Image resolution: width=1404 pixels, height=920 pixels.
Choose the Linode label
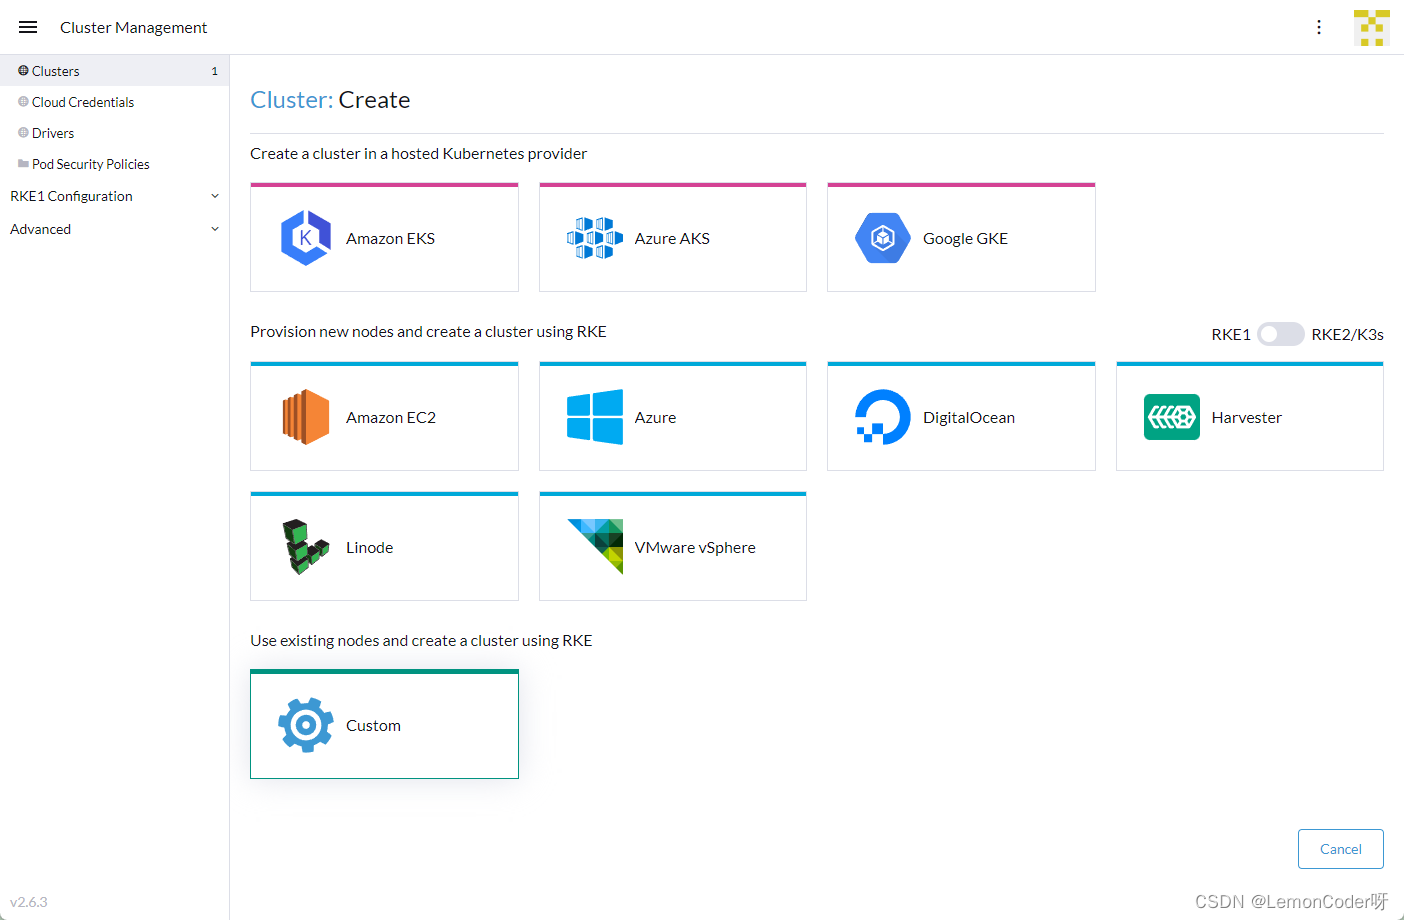(369, 547)
